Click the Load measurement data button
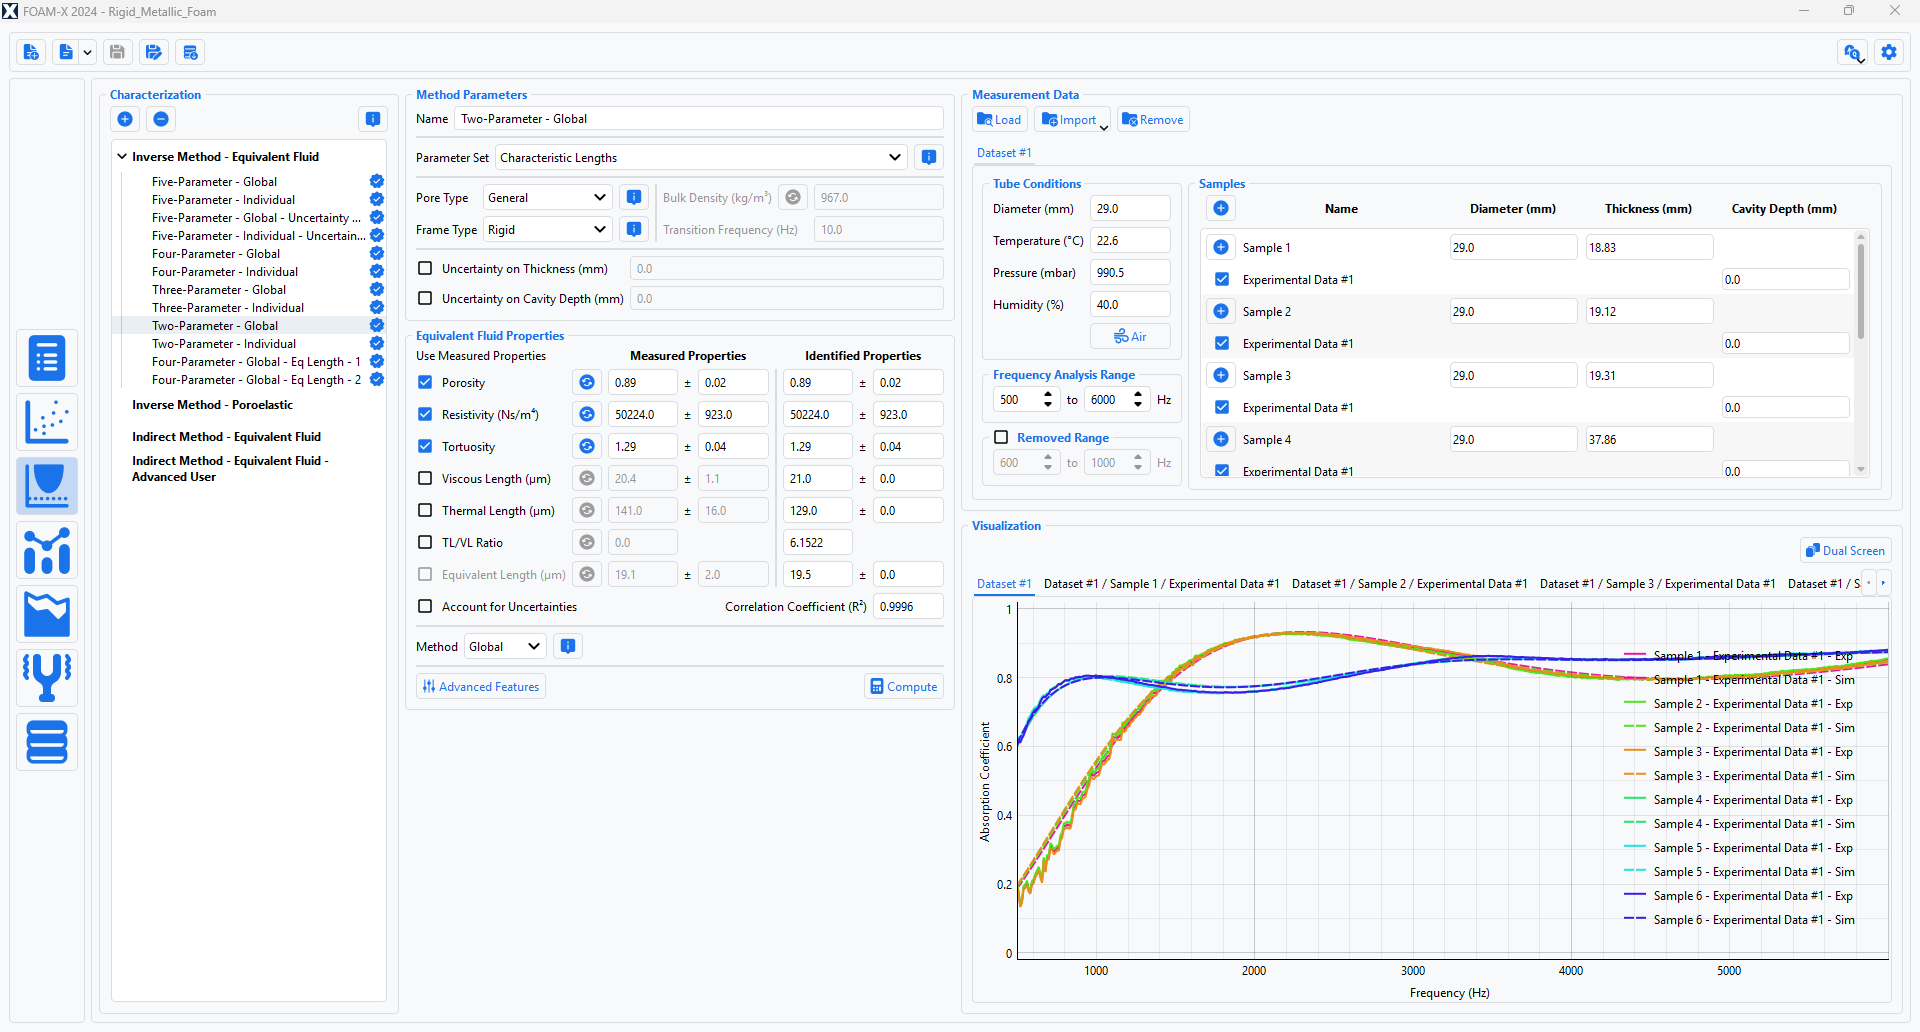1920x1032 pixels. click(1000, 120)
